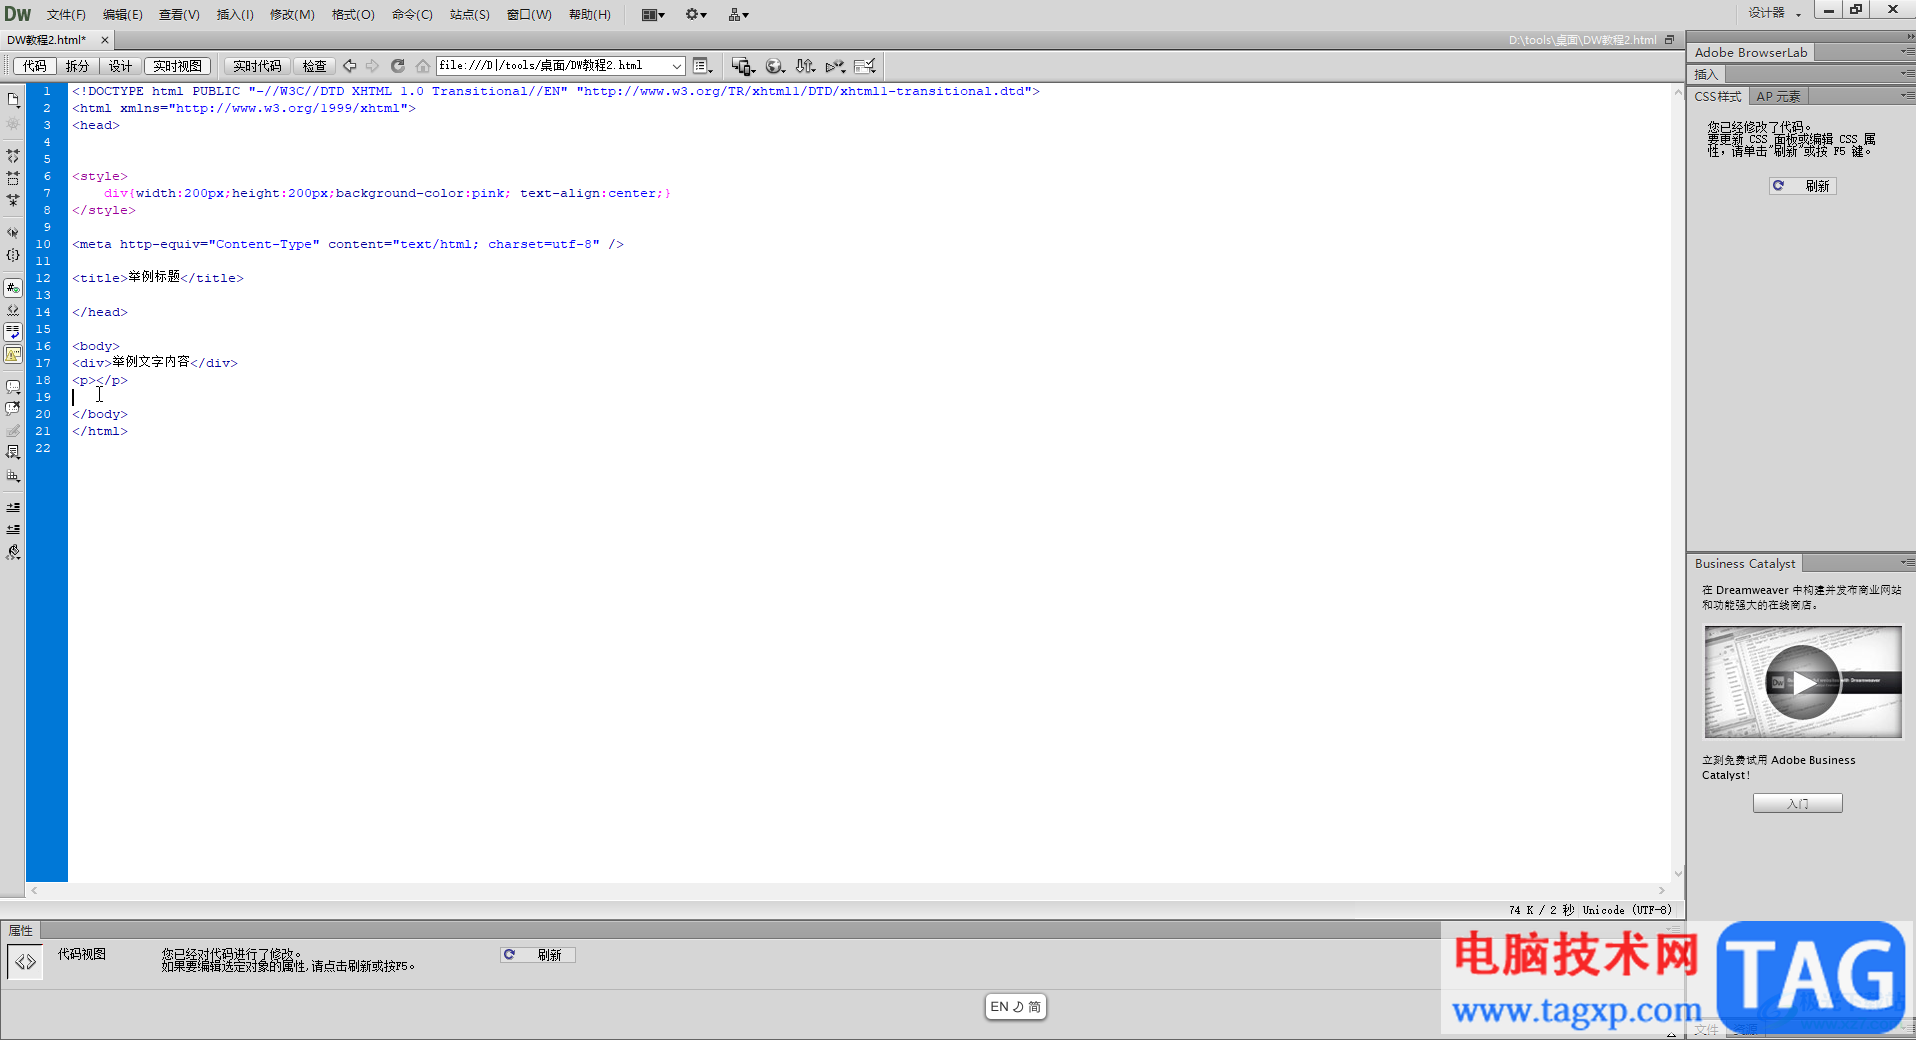
Task: Toggle 检查 inspect mode
Action: tap(314, 66)
